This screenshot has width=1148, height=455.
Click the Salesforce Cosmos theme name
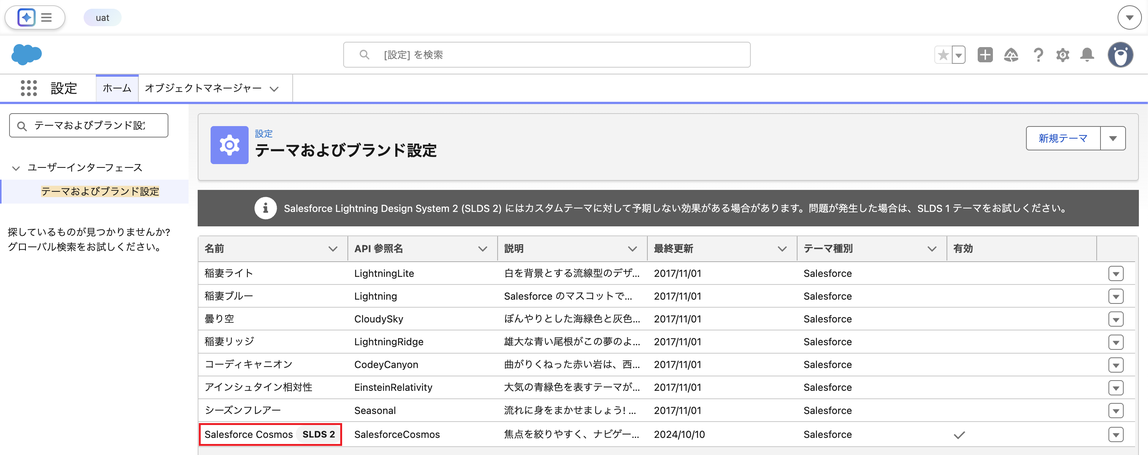(248, 434)
